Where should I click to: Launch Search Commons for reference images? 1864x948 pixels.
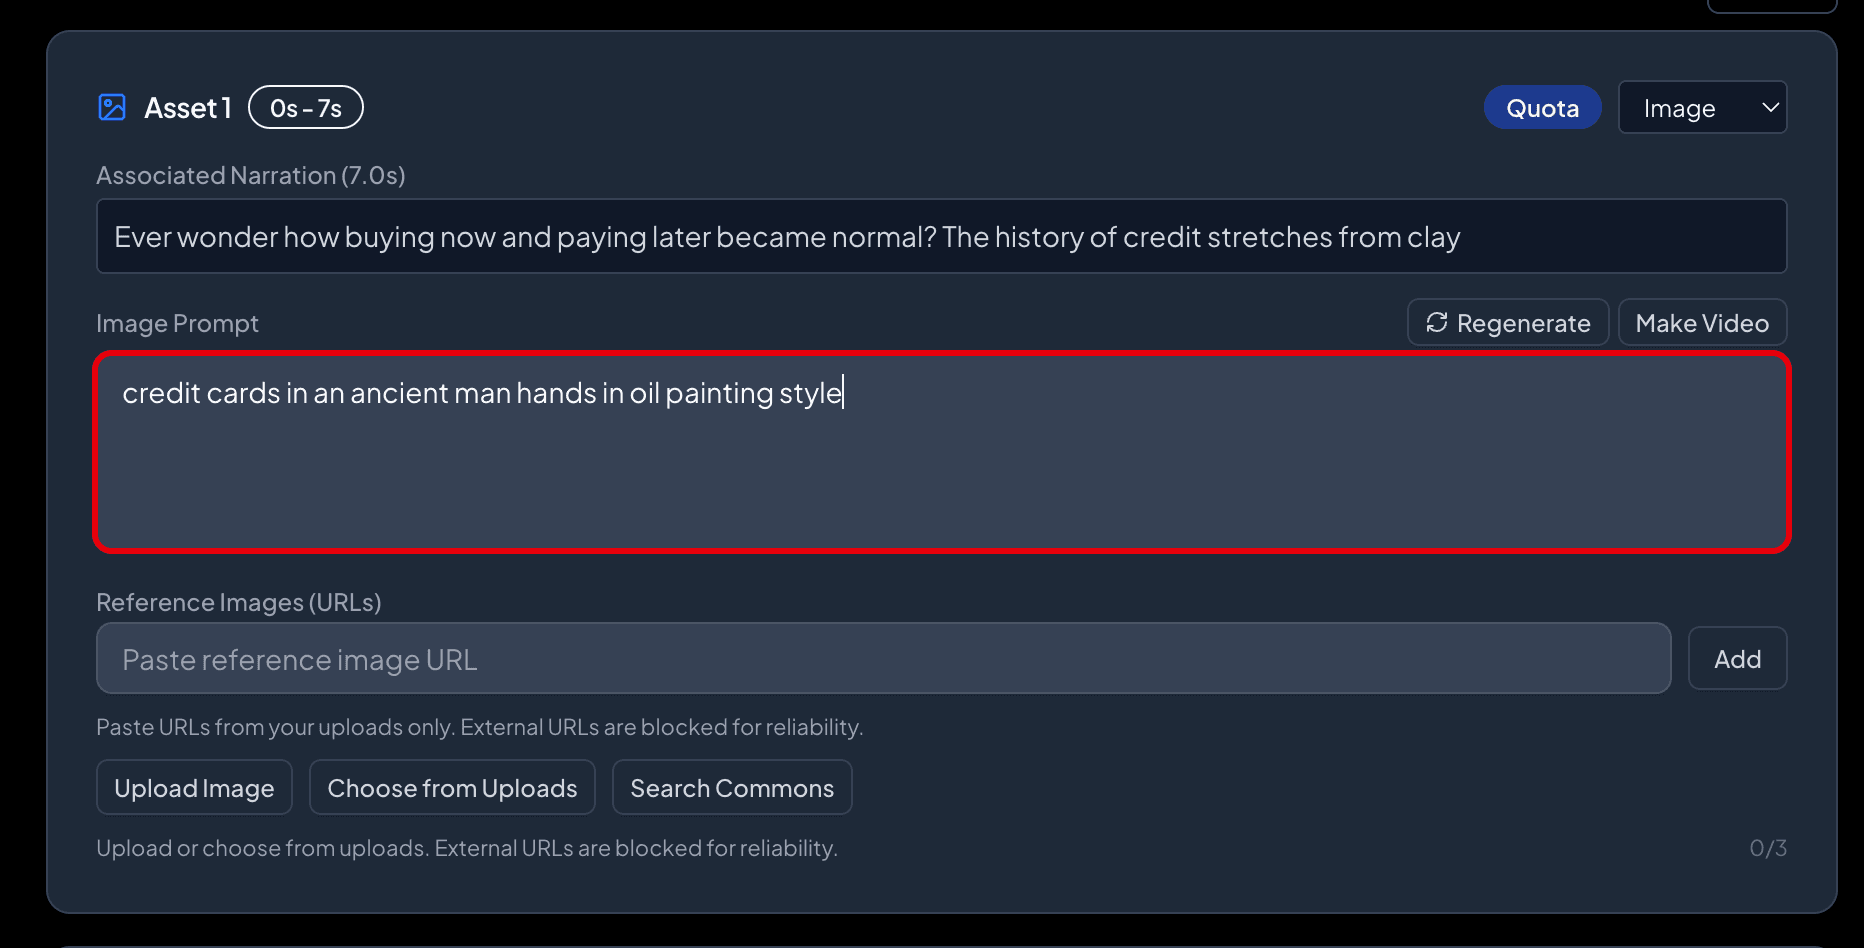[732, 787]
